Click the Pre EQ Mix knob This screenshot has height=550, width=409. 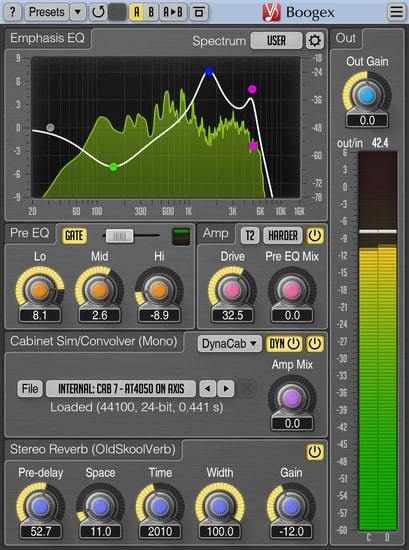[x=292, y=290]
